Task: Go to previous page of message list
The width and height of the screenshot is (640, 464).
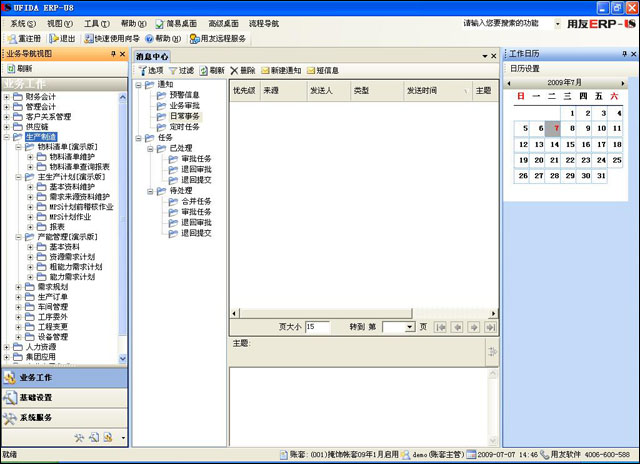Action: coord(457,327)
